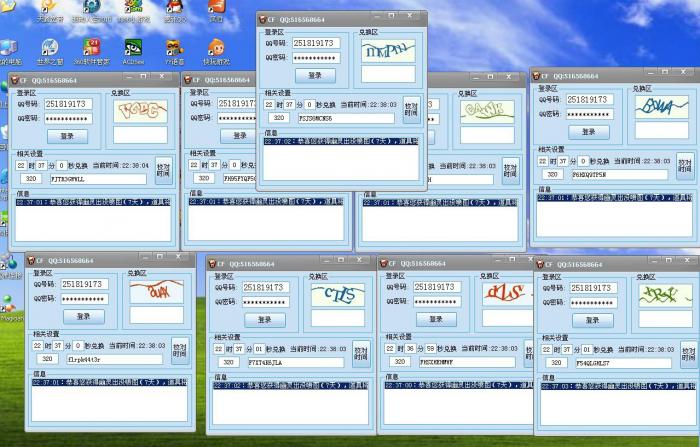Refresh the yellow GANK captcha image
The width and height of the screenshot is (700, 447).
[x=487, y=112]
